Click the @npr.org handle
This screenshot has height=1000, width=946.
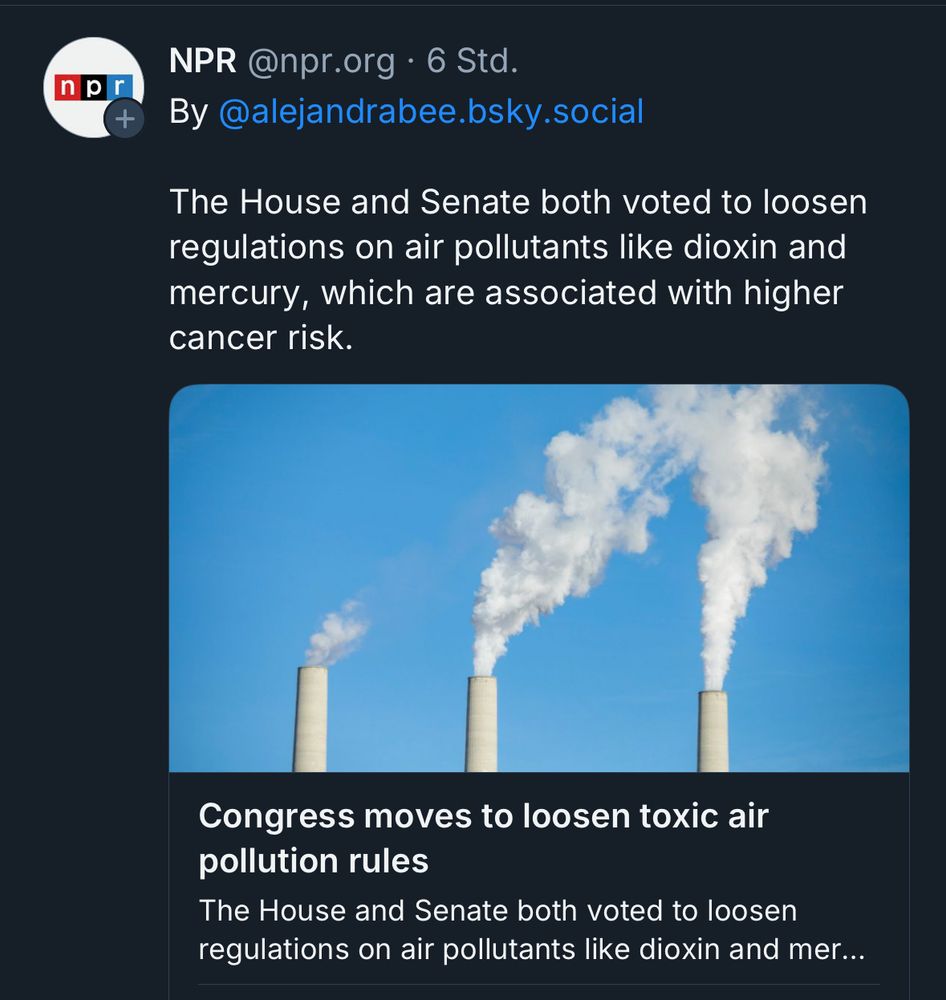[320, 62]
